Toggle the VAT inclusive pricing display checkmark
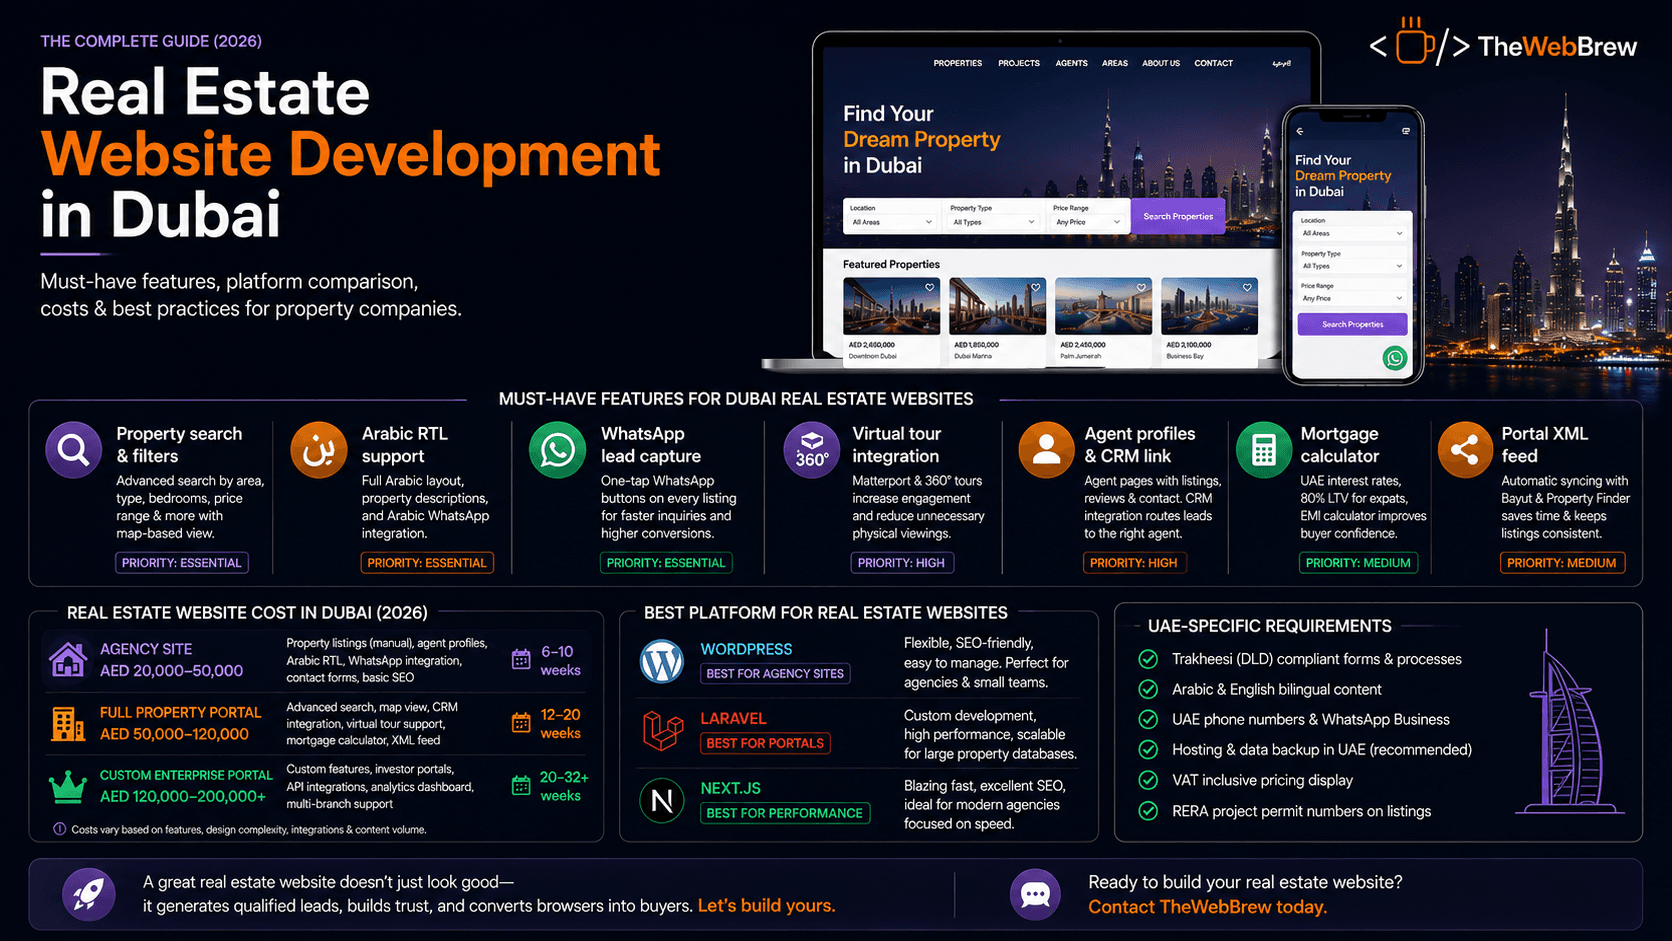This screenshot has width=1672, height=941. (1148, 780)
